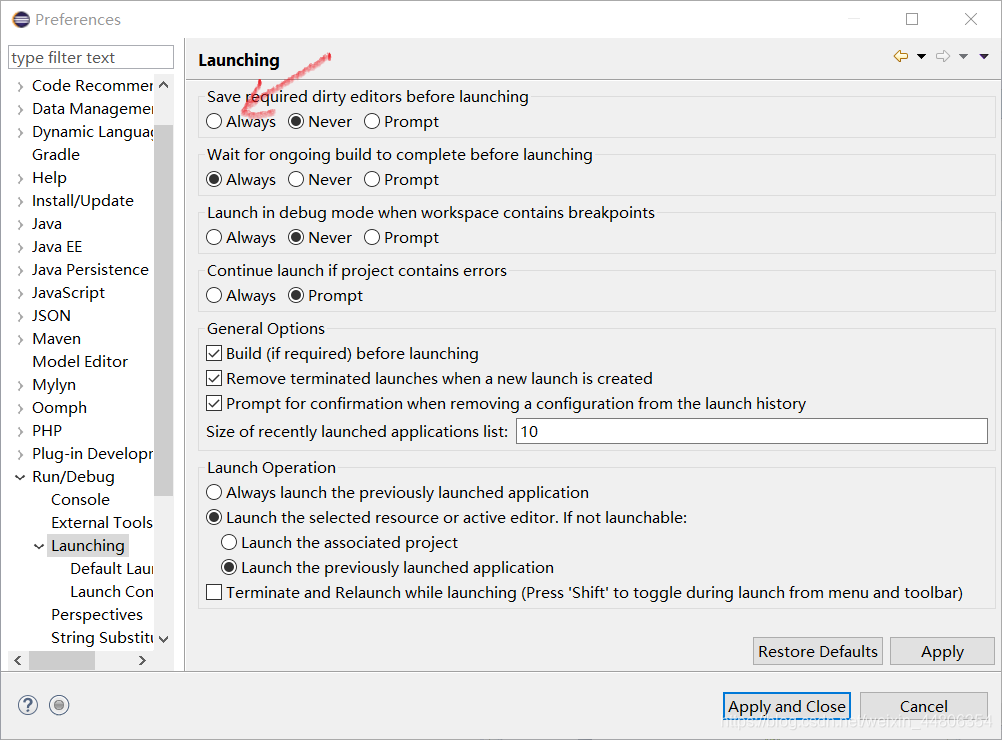Screen dimensions: 1002x740
Task: Expand the Data Management tree node
Action: click(20, 109)
